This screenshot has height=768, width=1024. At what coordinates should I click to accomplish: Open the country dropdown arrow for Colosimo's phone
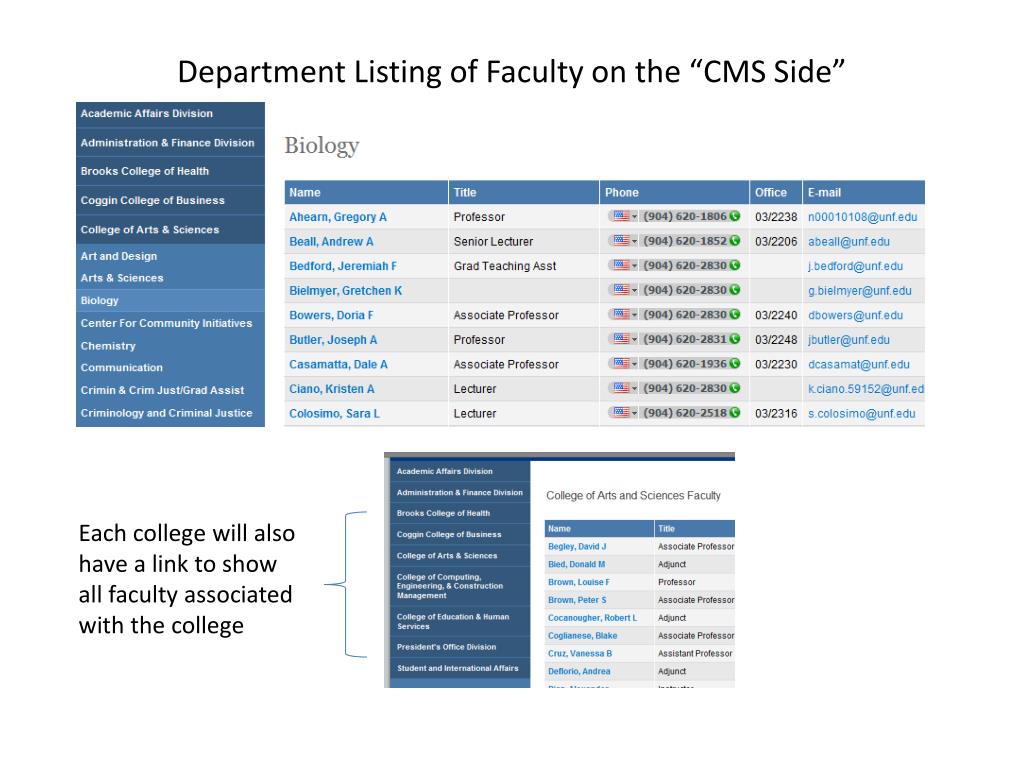coord(634,413)
